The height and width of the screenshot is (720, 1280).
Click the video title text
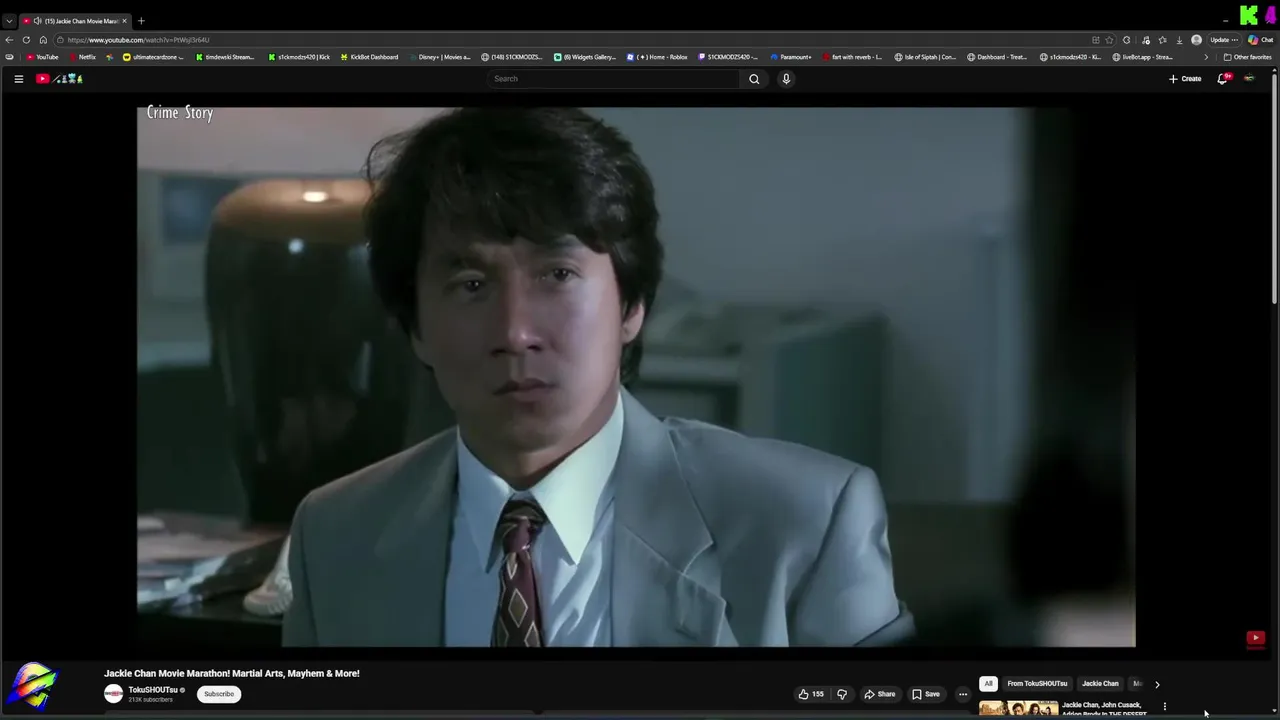[232, 674]
